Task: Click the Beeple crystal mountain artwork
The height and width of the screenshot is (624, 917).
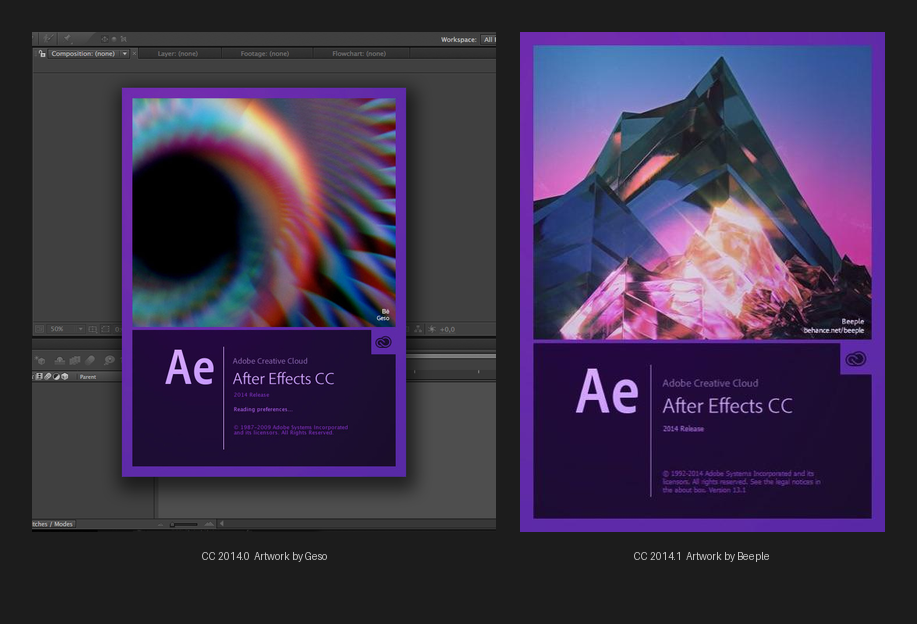Action: (x=702, y=192)
